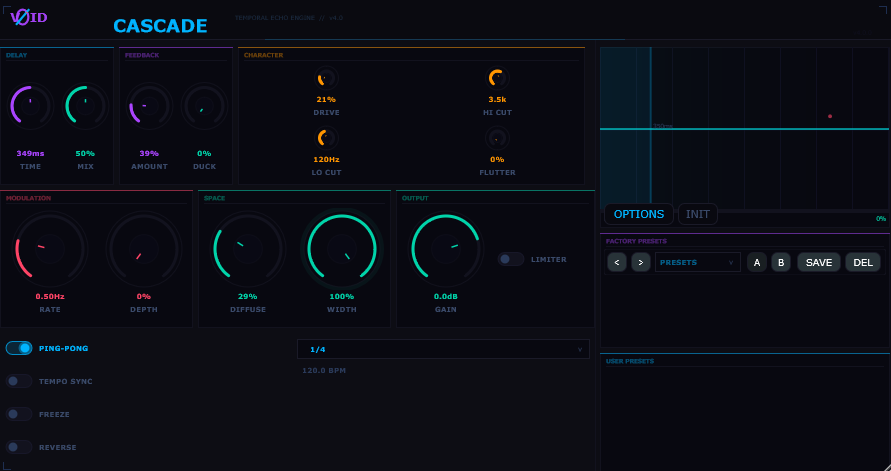
Task: Click the HI CUT knob
Action: point(497,78)
